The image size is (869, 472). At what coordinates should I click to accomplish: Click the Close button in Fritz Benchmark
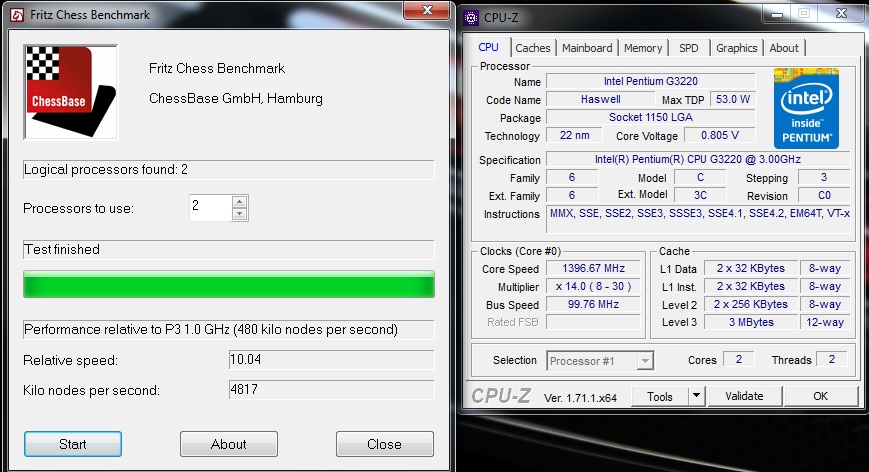point(385,444)
